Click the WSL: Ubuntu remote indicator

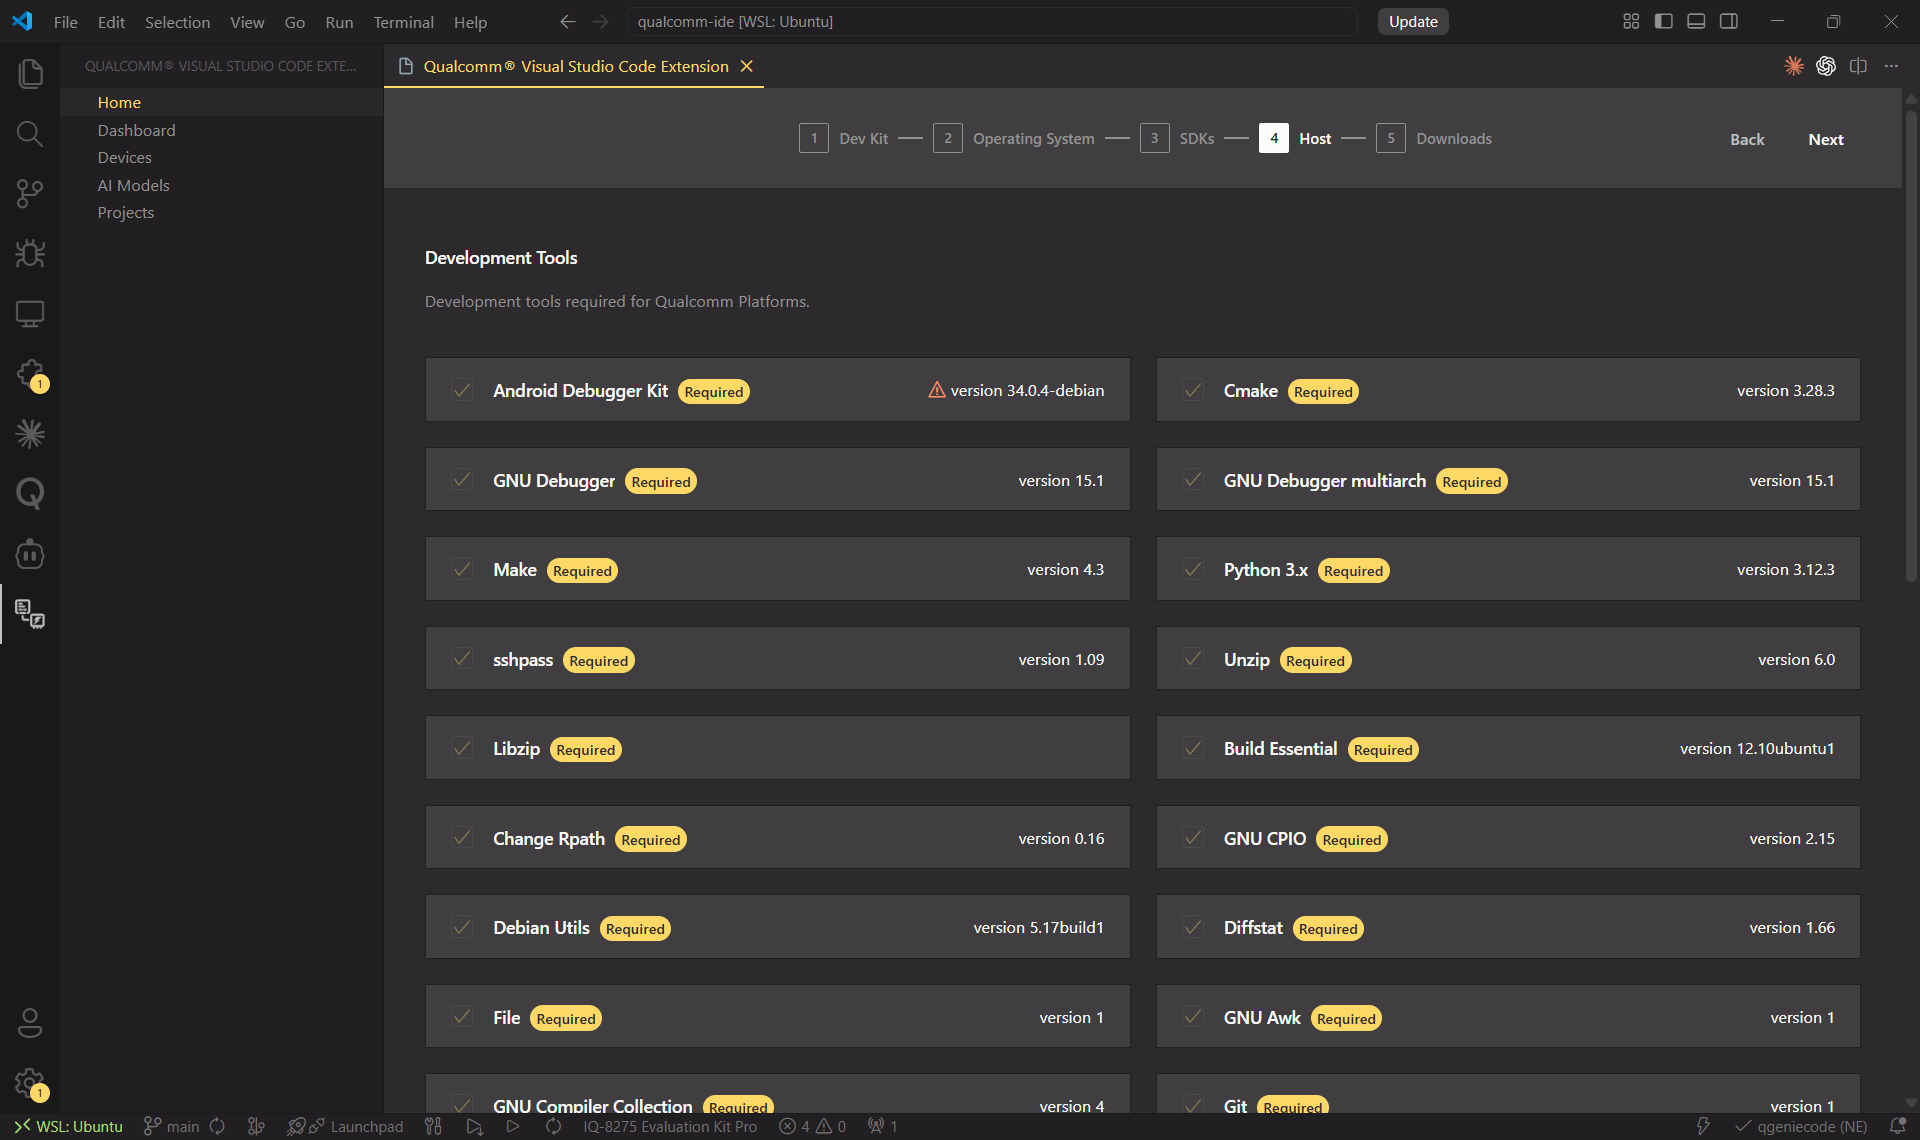68,1126
